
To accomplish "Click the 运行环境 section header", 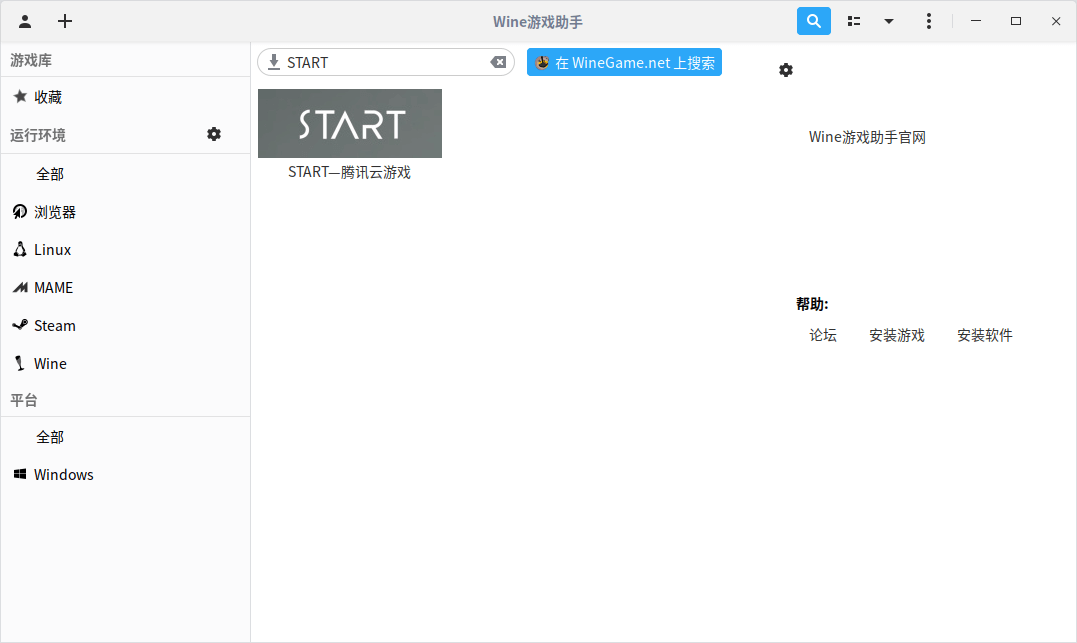I will pyautogui.click(x=38, y=135).
